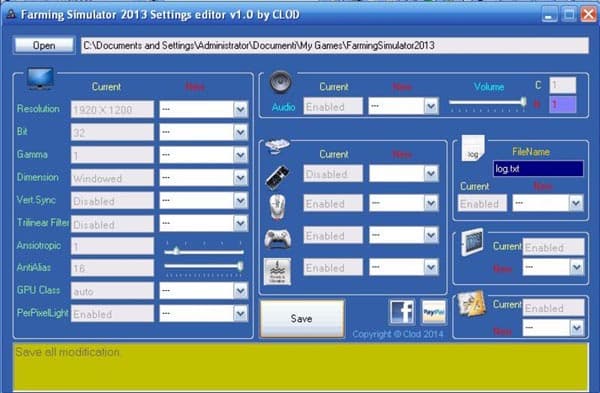Click the force feedback joystick icon
The width and height of the screenshot is (600, 393).
277,271
